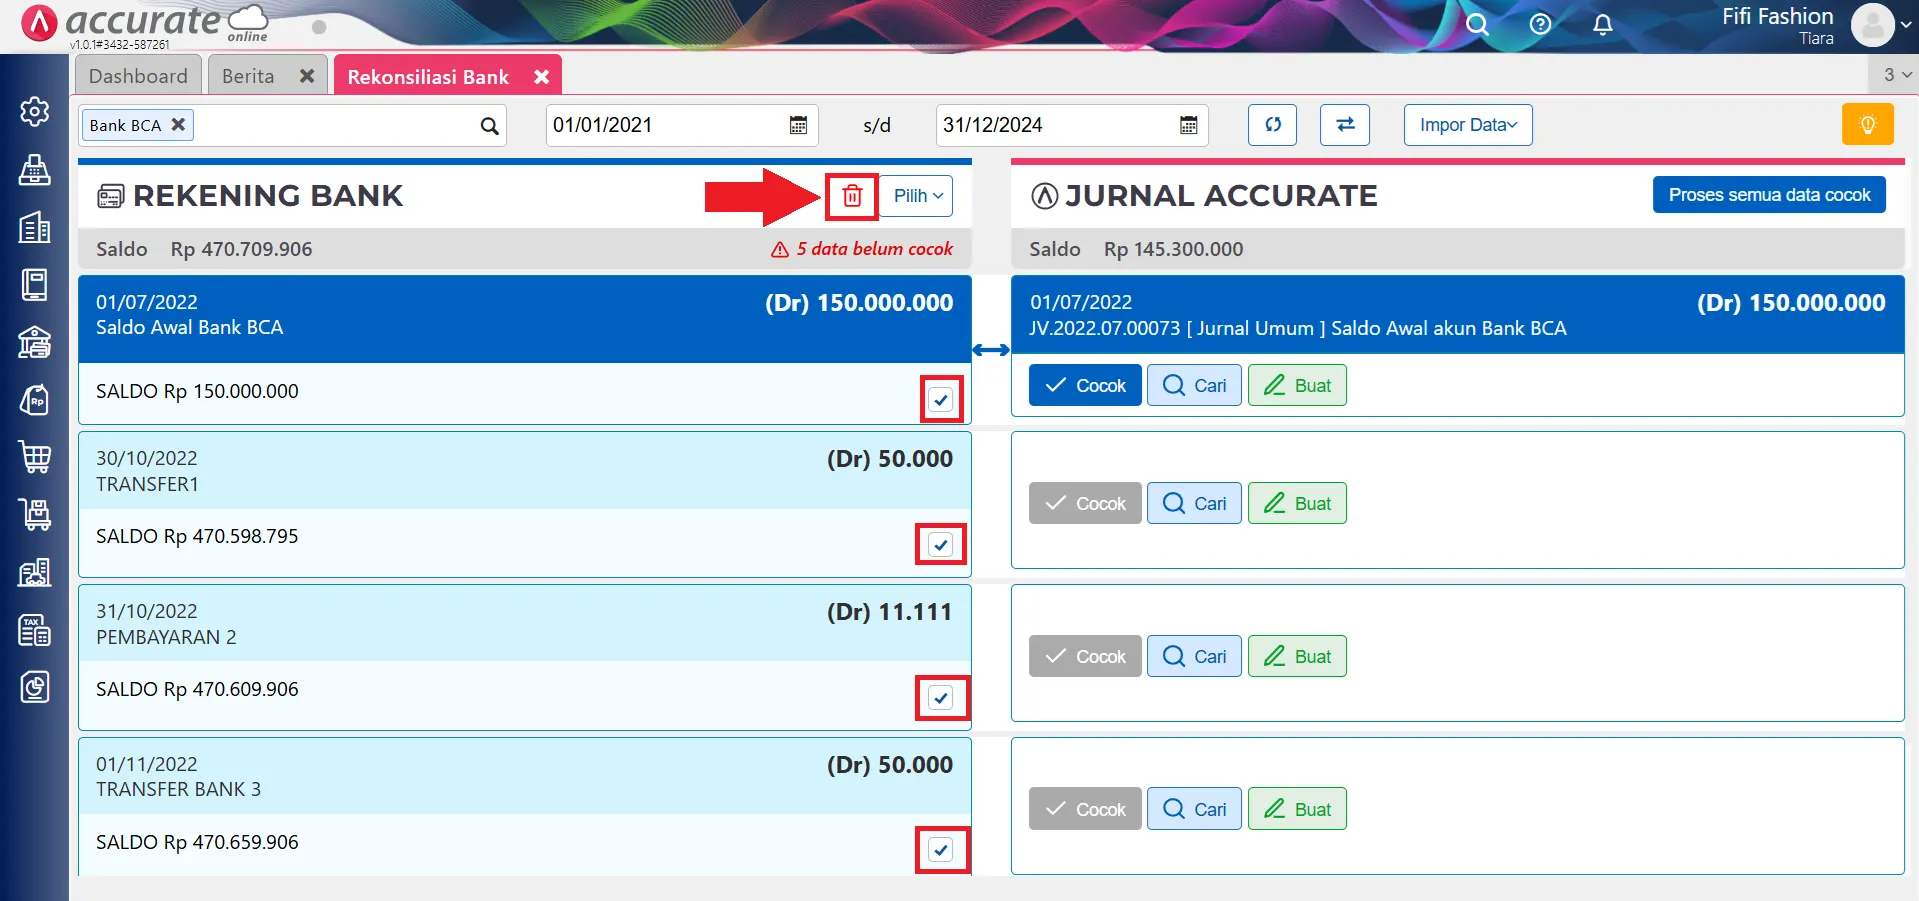Viewport: 1919px width, 901px height.
Task: Open the start date calendar picker
Action: pyautogui.click(x=798, y=125)
